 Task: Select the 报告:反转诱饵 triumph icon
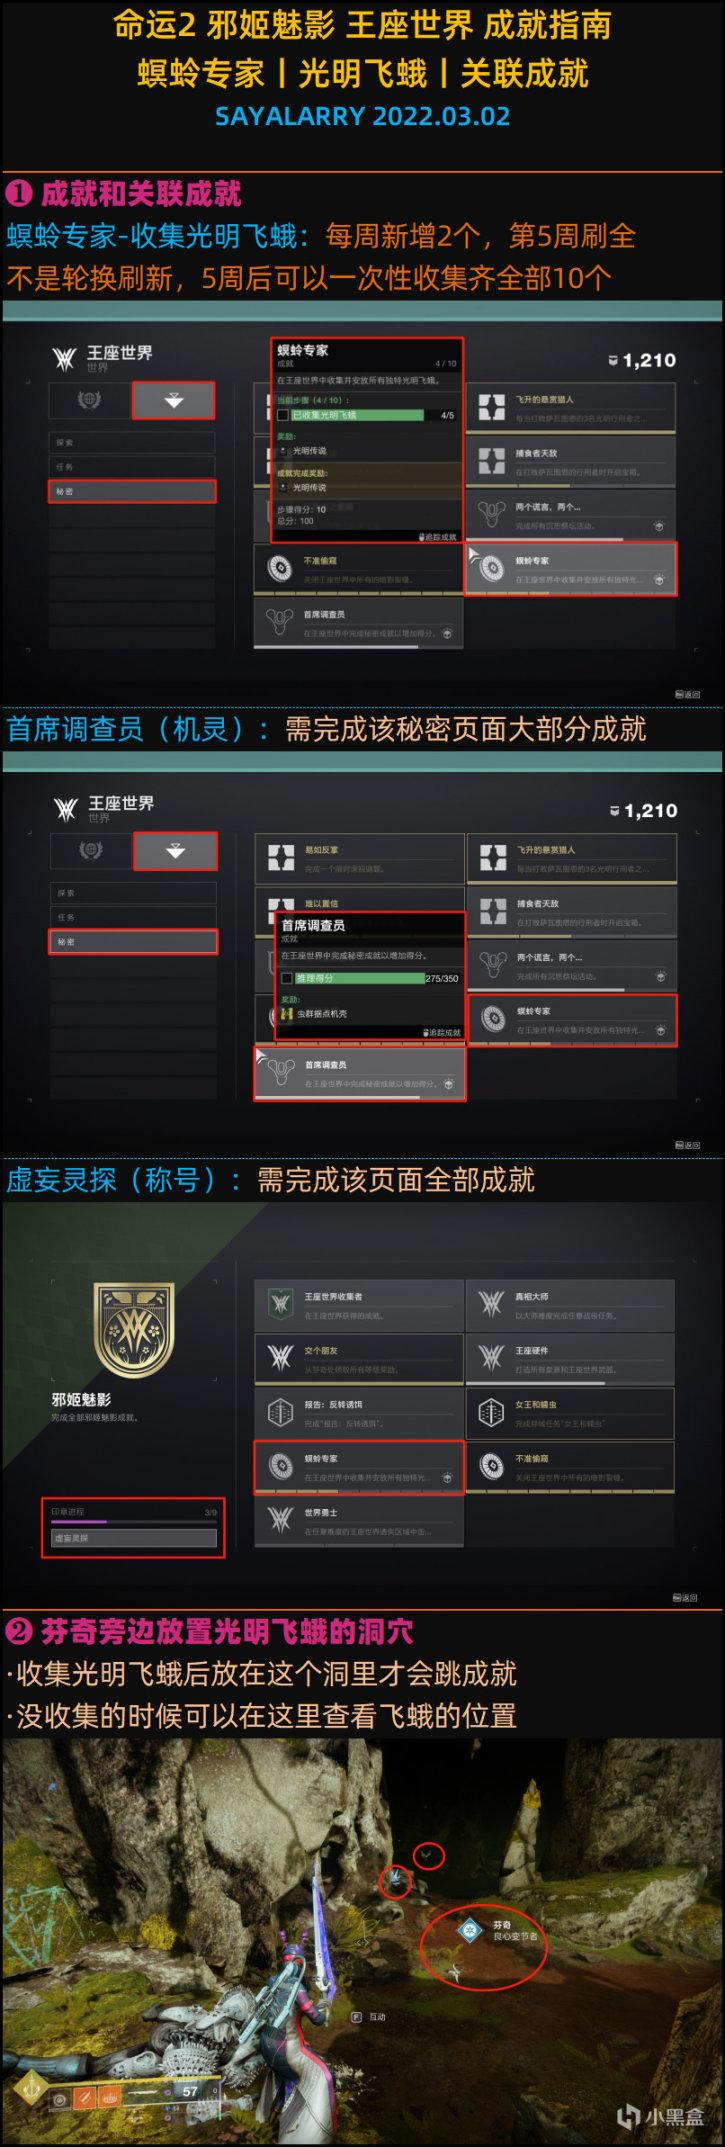pyautogui.click(x=280, y=1413)
